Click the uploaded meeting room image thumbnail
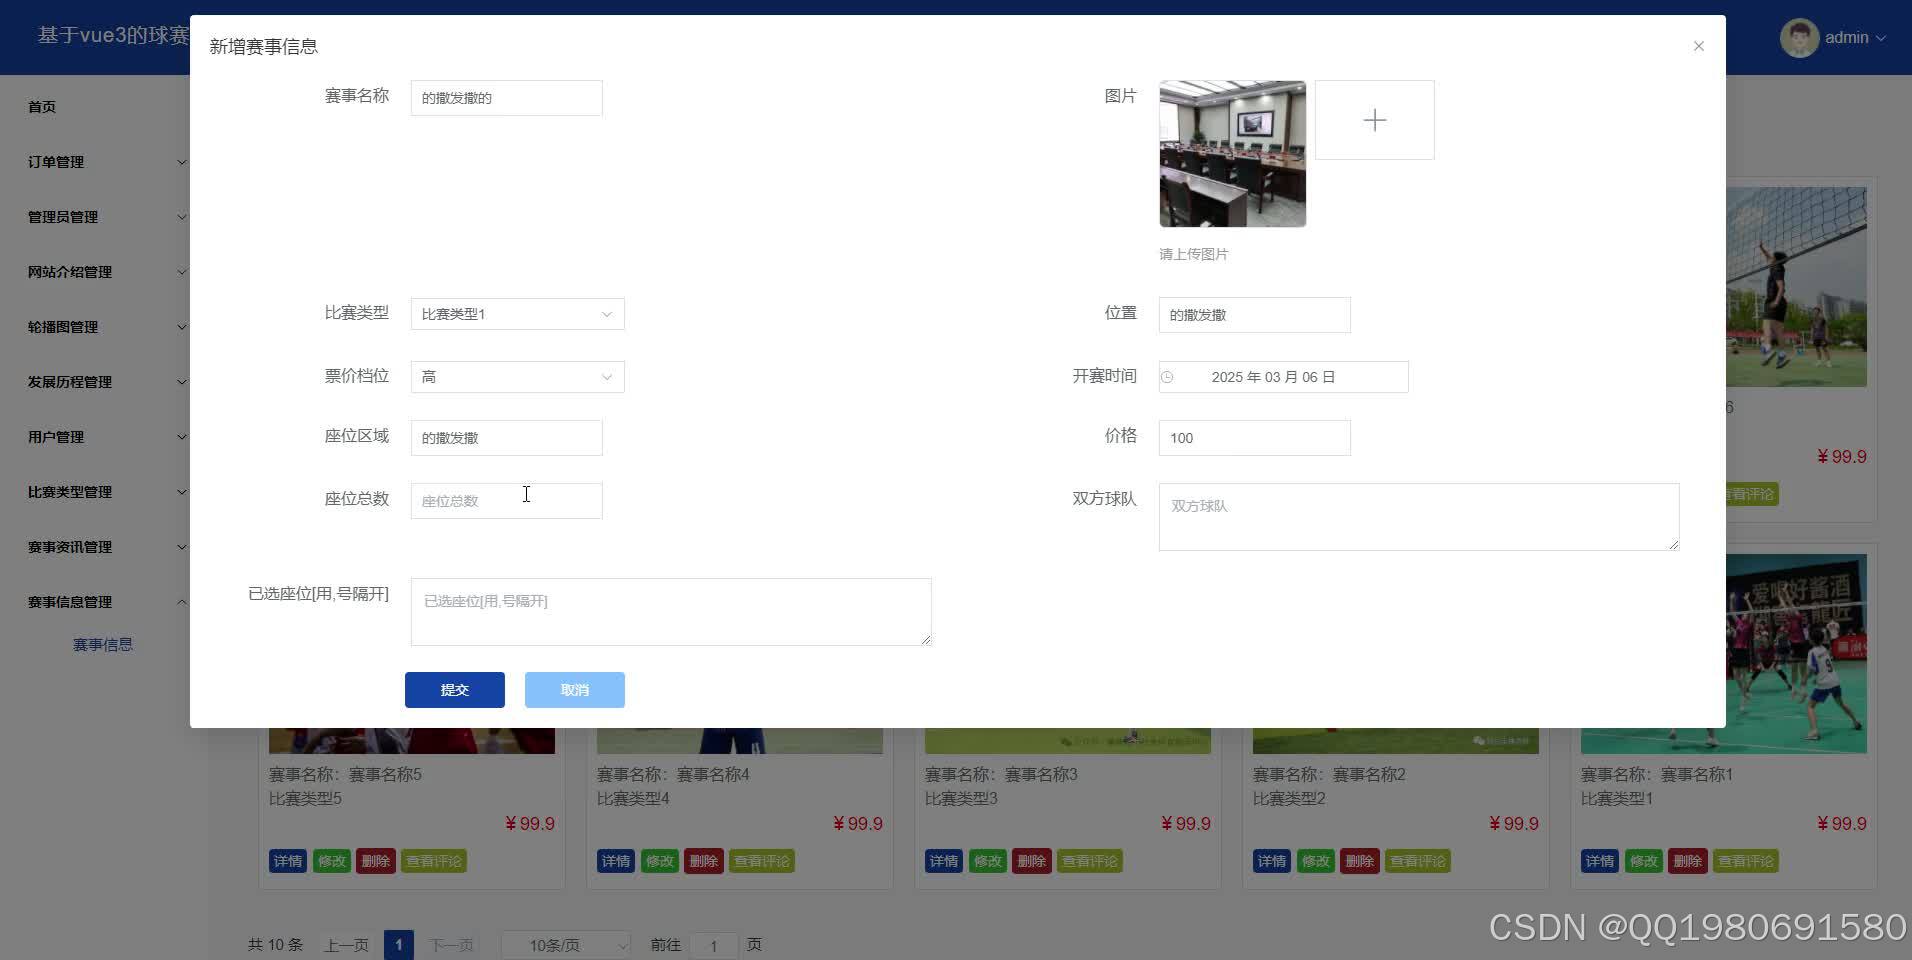This screenshot has width=1912, height=960. pyautogui.click(x=1231, y=153)
